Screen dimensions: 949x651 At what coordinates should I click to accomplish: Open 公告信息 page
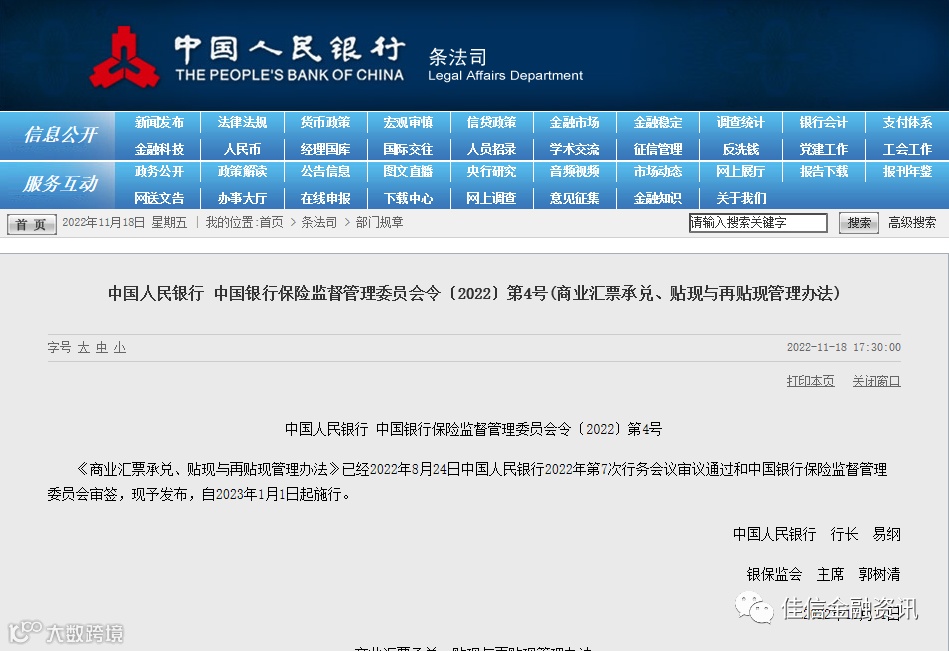point(325,171)
